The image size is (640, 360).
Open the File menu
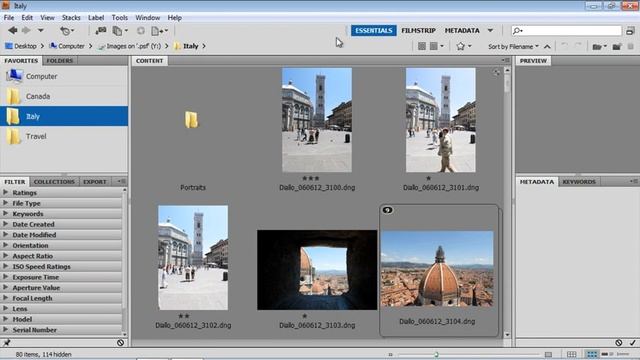tap(9, 18)
